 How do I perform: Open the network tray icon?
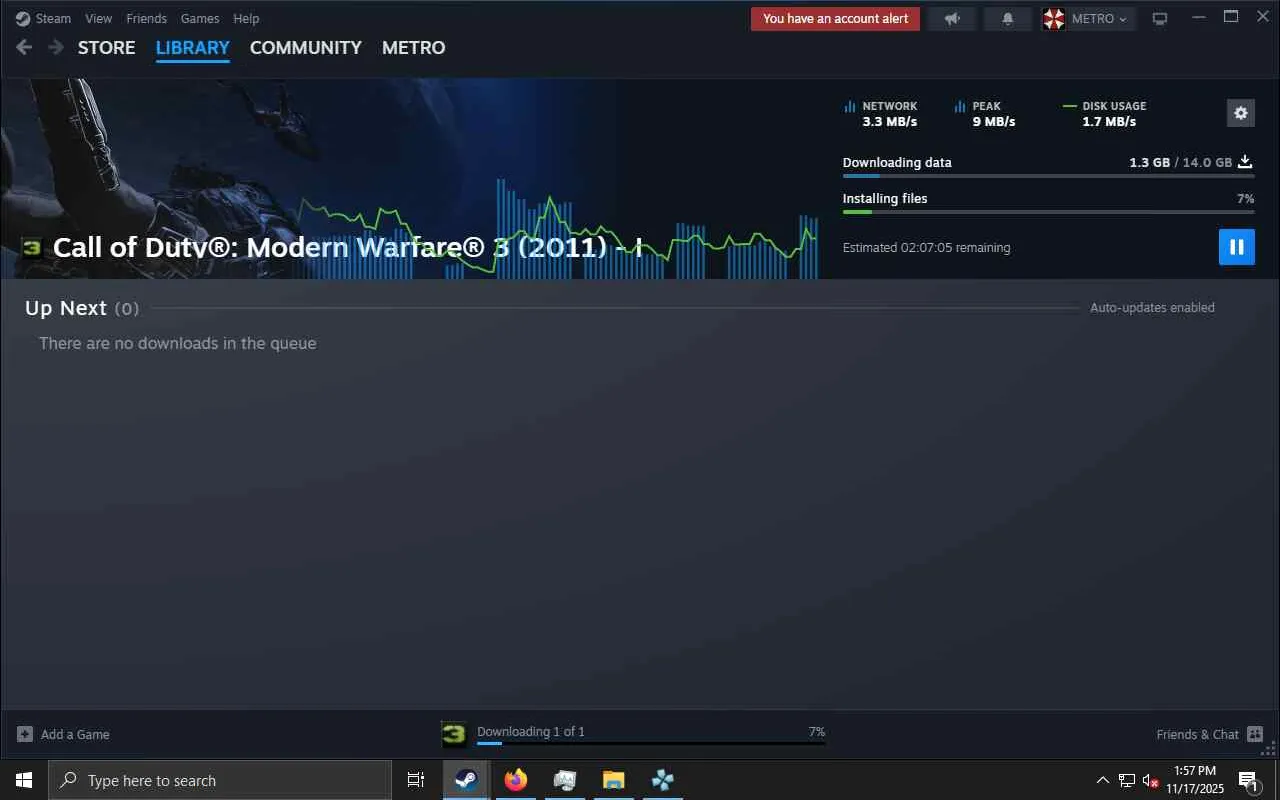1127,780
